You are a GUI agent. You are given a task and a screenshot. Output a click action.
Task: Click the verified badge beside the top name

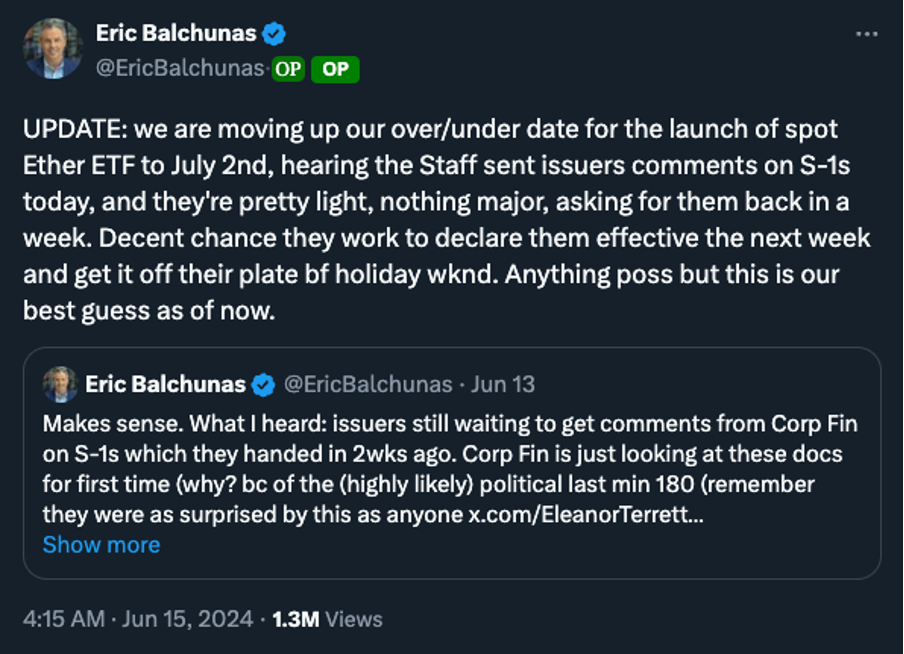pos(274,34)
